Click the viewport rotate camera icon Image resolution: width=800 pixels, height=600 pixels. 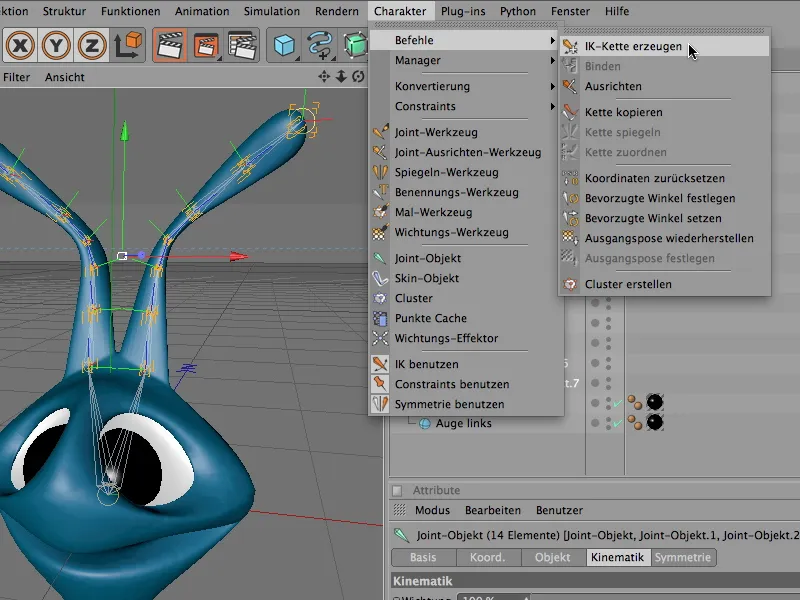pos(359,77)
